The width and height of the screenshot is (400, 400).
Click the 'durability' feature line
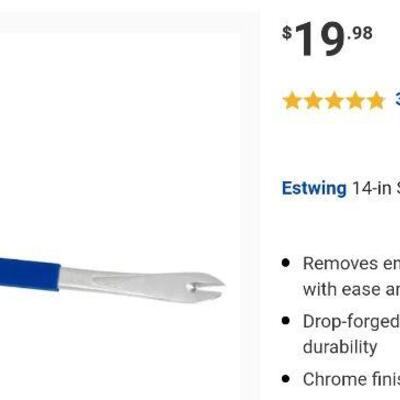coord(340,347)
